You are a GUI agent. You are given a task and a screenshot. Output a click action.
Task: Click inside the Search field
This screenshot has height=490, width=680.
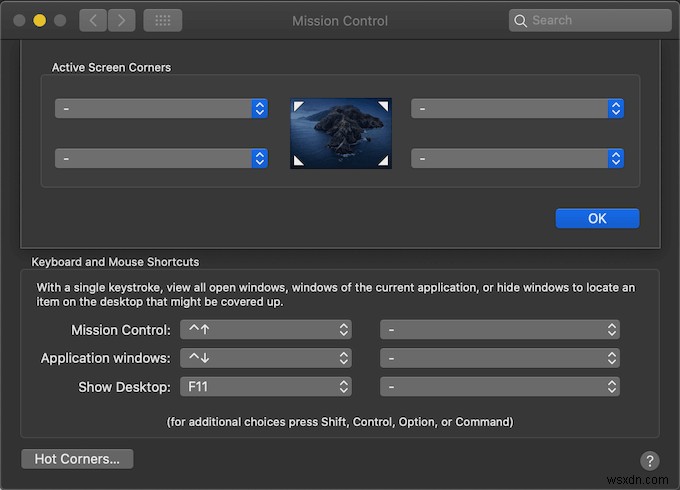pyautogui.click(x=590, y=20)
